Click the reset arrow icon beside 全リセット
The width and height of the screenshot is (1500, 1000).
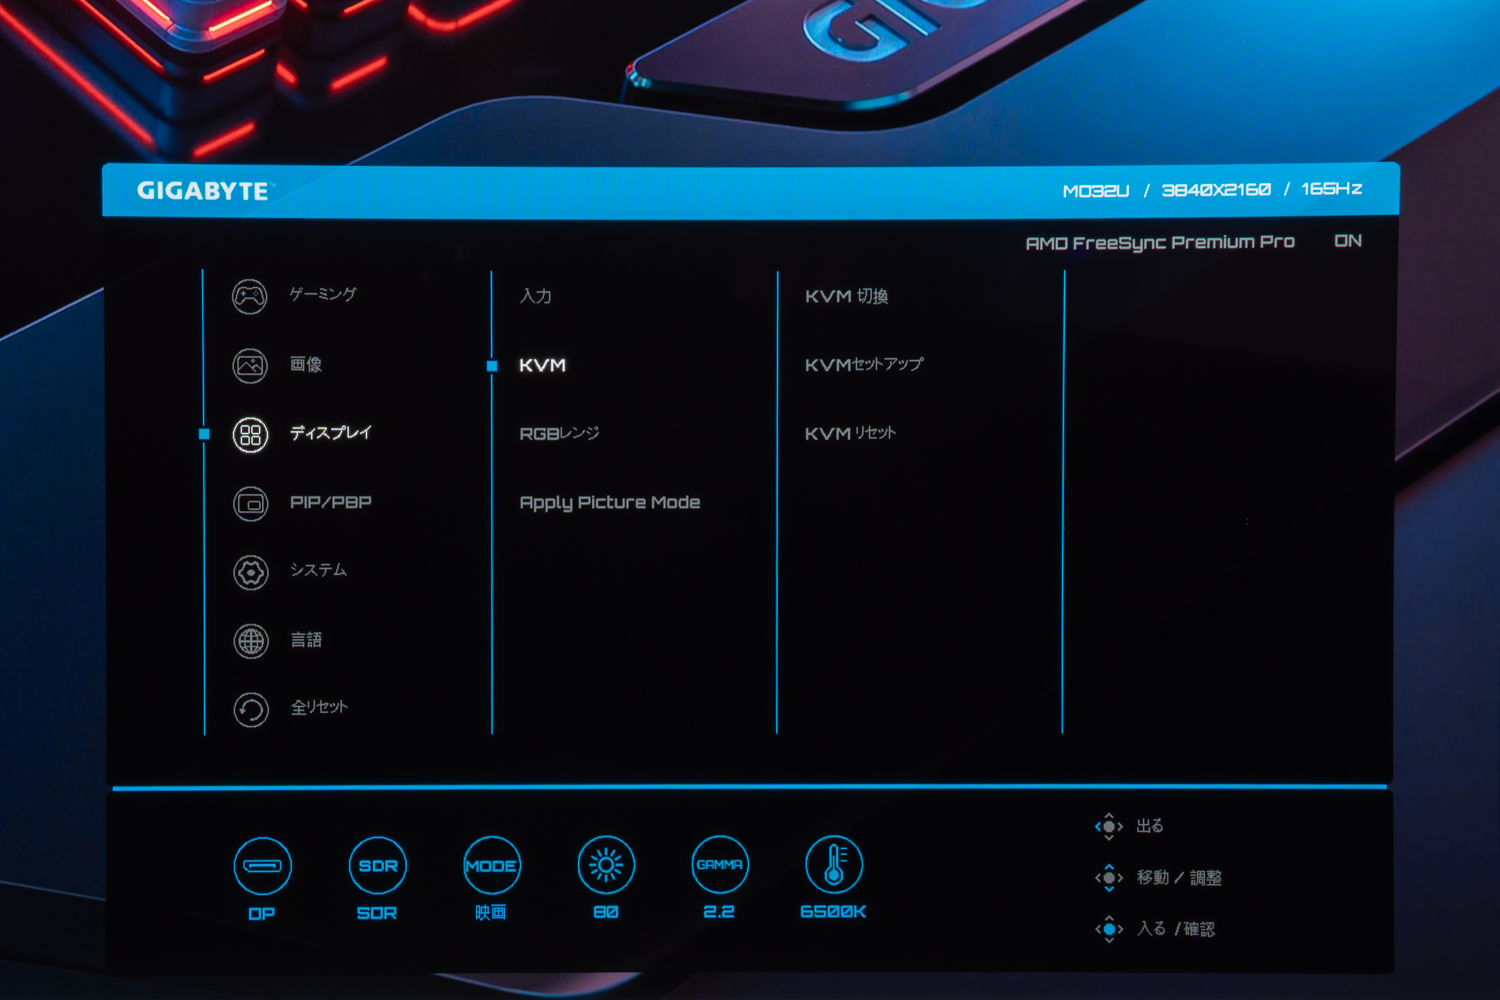point(251,710)
